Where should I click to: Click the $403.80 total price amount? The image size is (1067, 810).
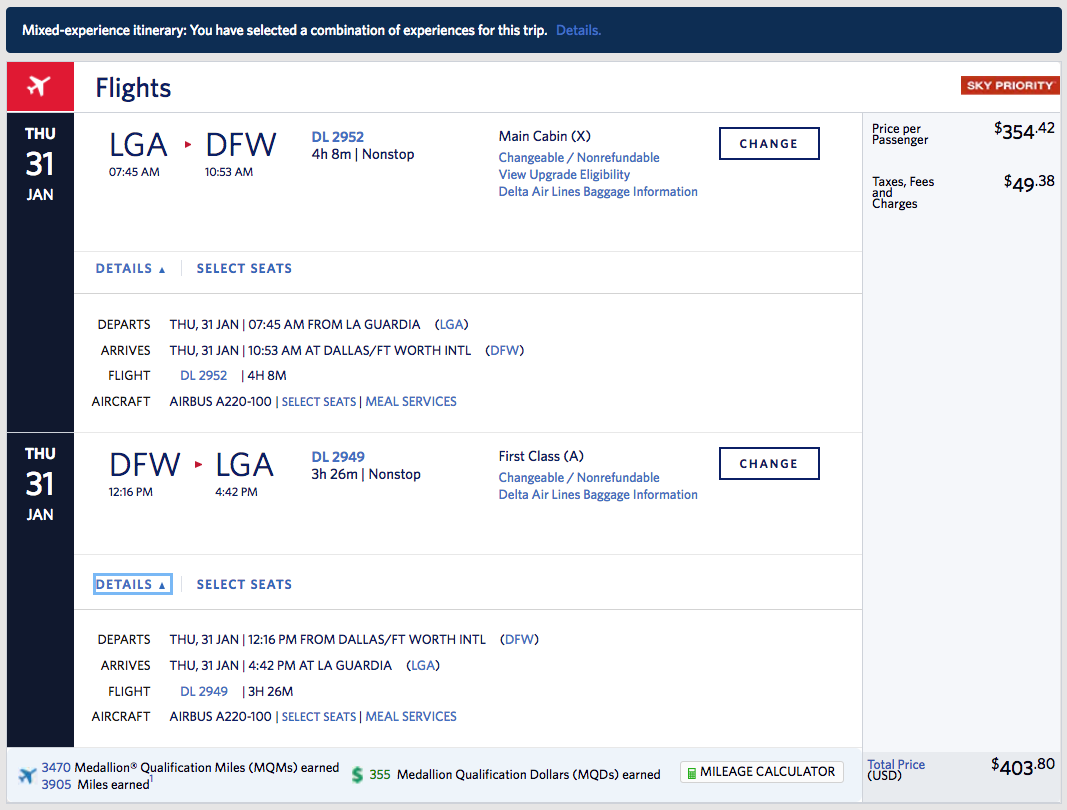pos(1023,766)
